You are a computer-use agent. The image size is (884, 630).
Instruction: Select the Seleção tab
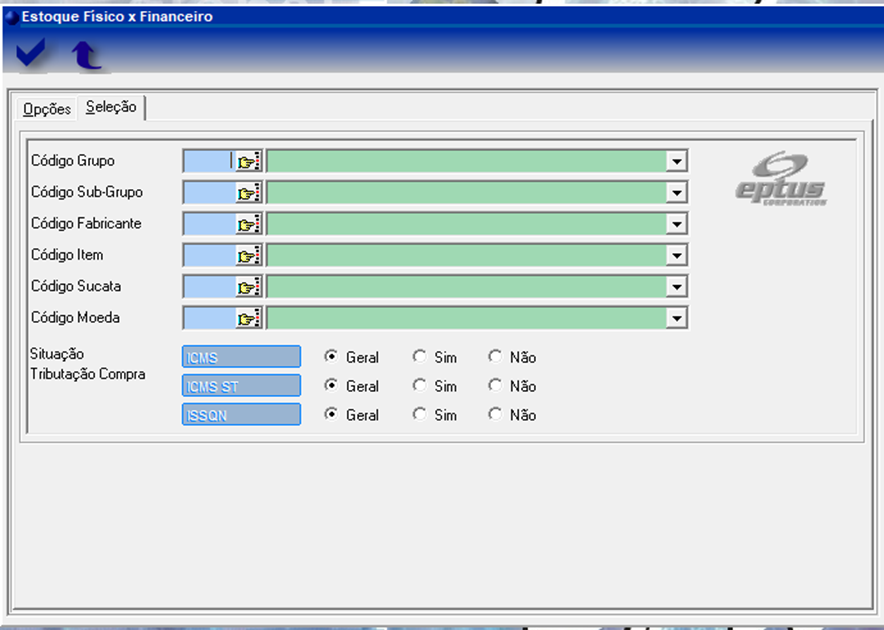pos(111,108)
